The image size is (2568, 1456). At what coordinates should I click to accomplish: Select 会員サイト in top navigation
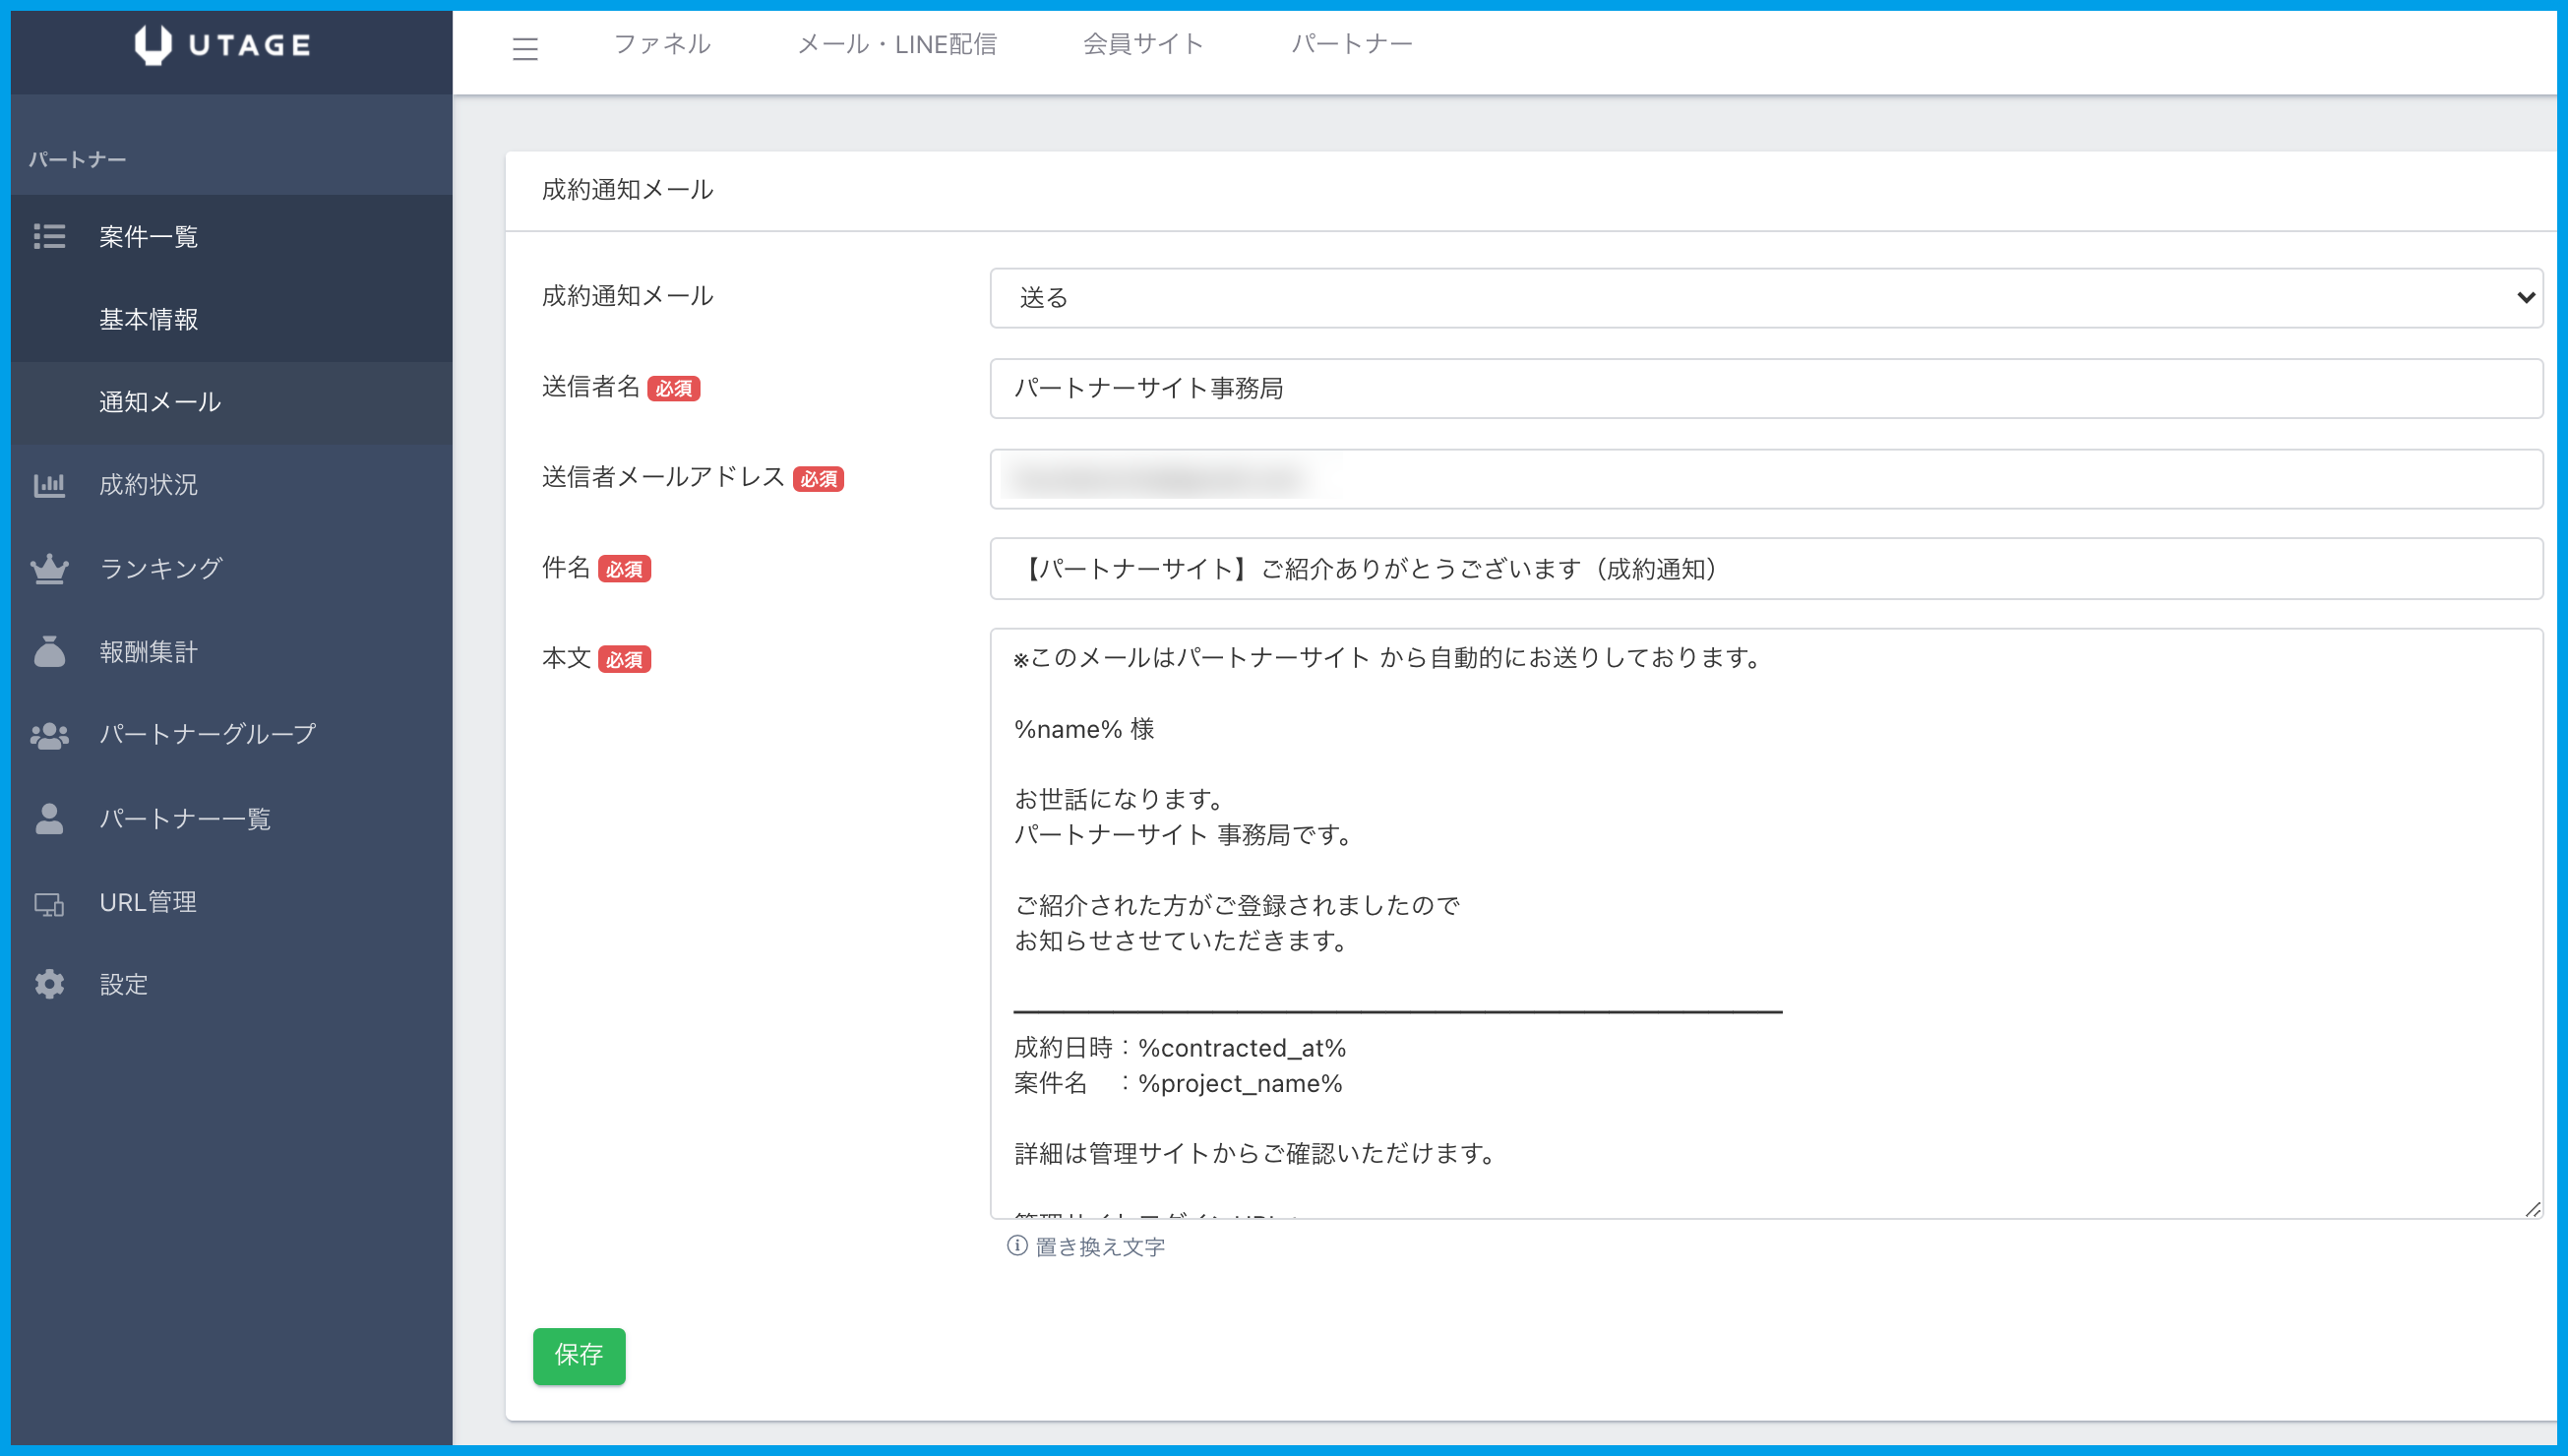click(1143, 44)
